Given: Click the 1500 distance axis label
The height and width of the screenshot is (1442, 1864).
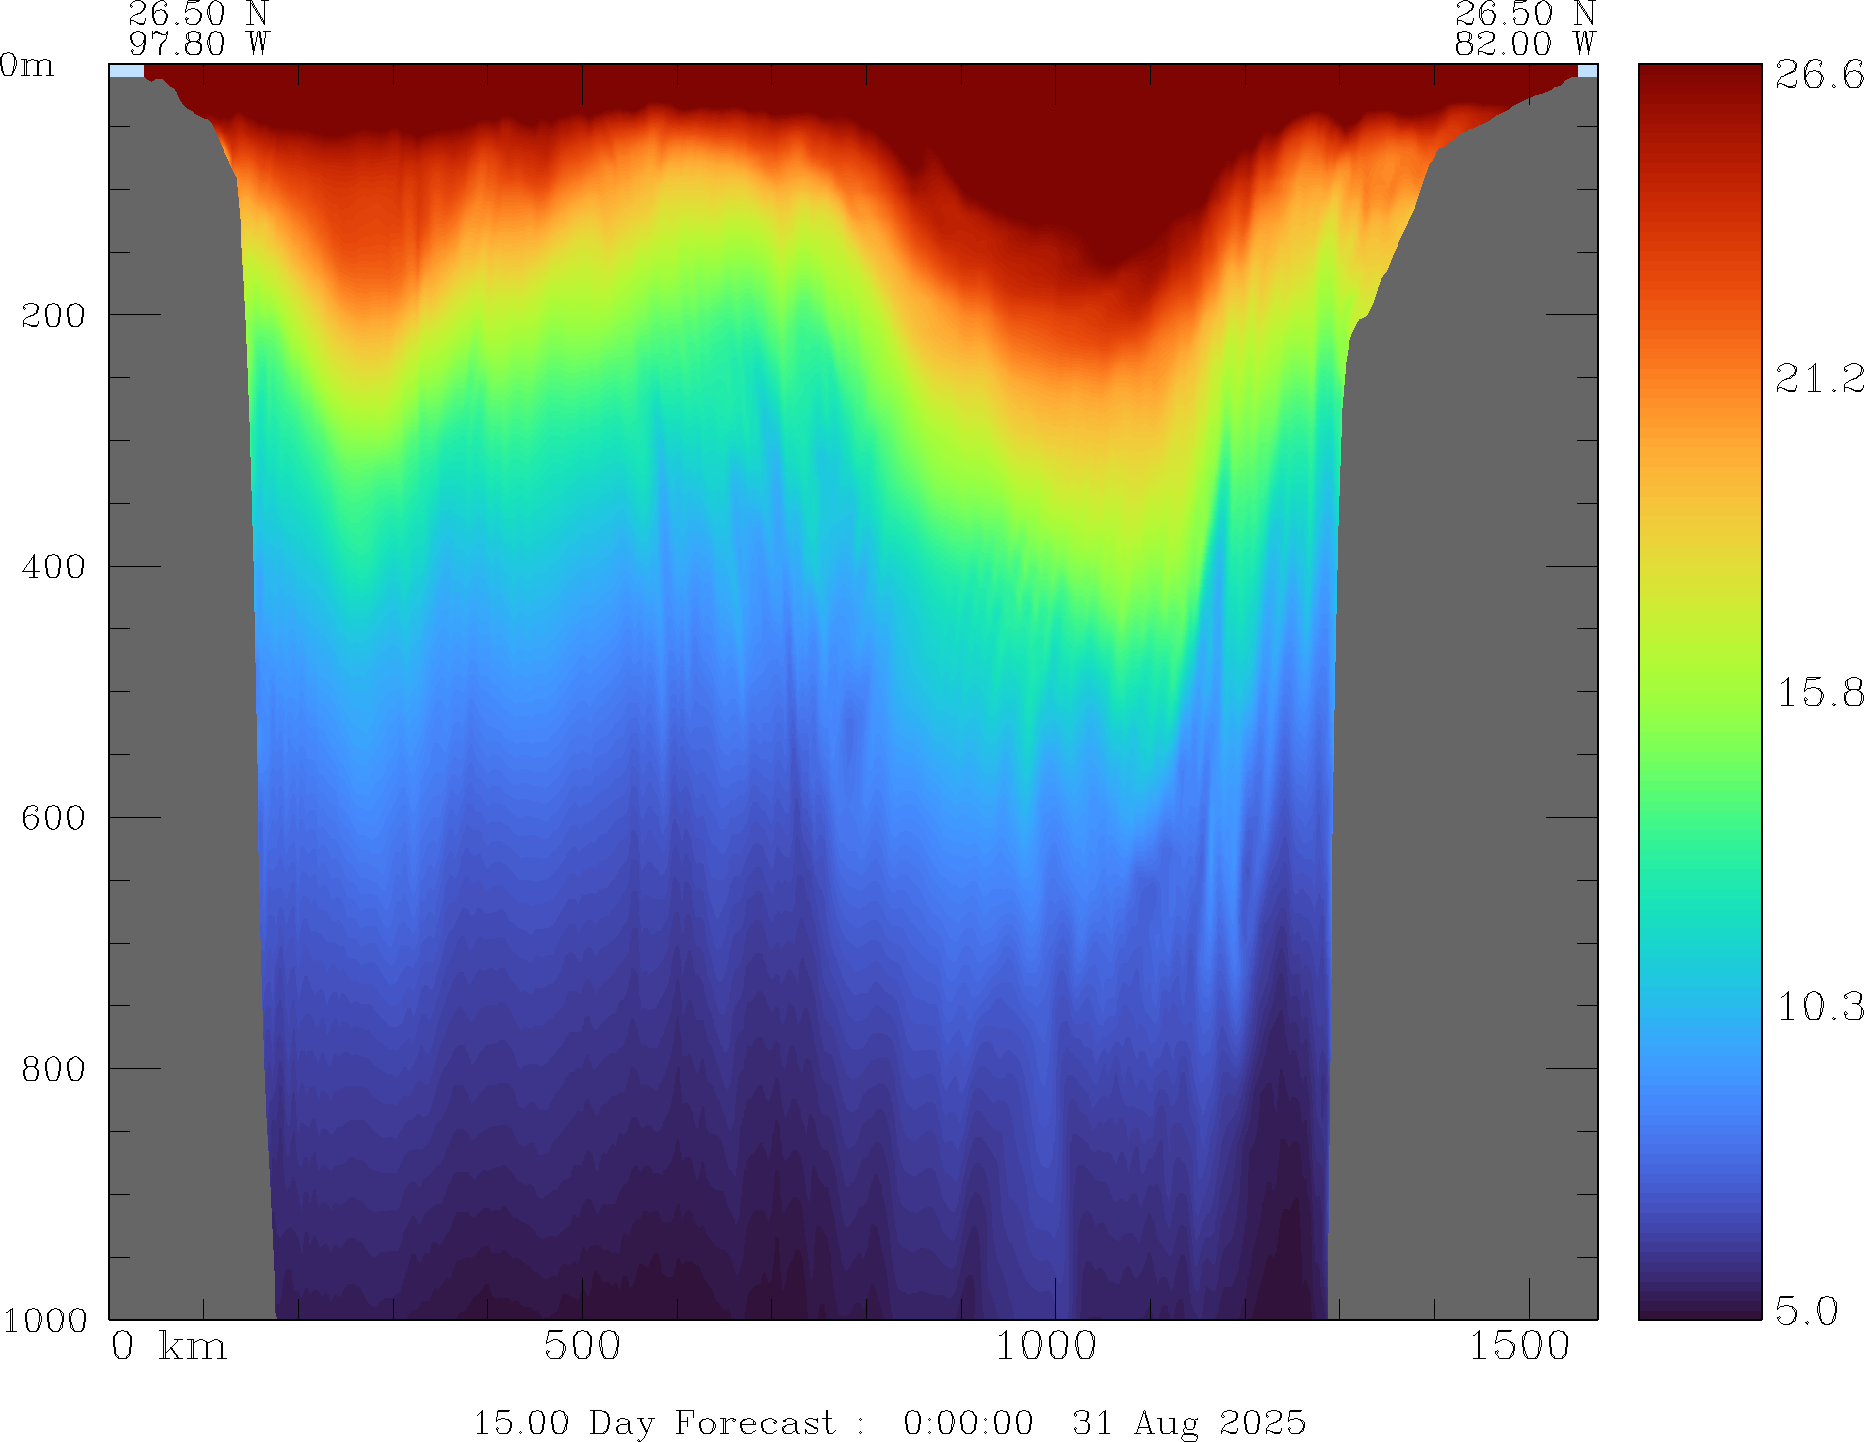Looking at the screenshot, I should point(1518,1346).
